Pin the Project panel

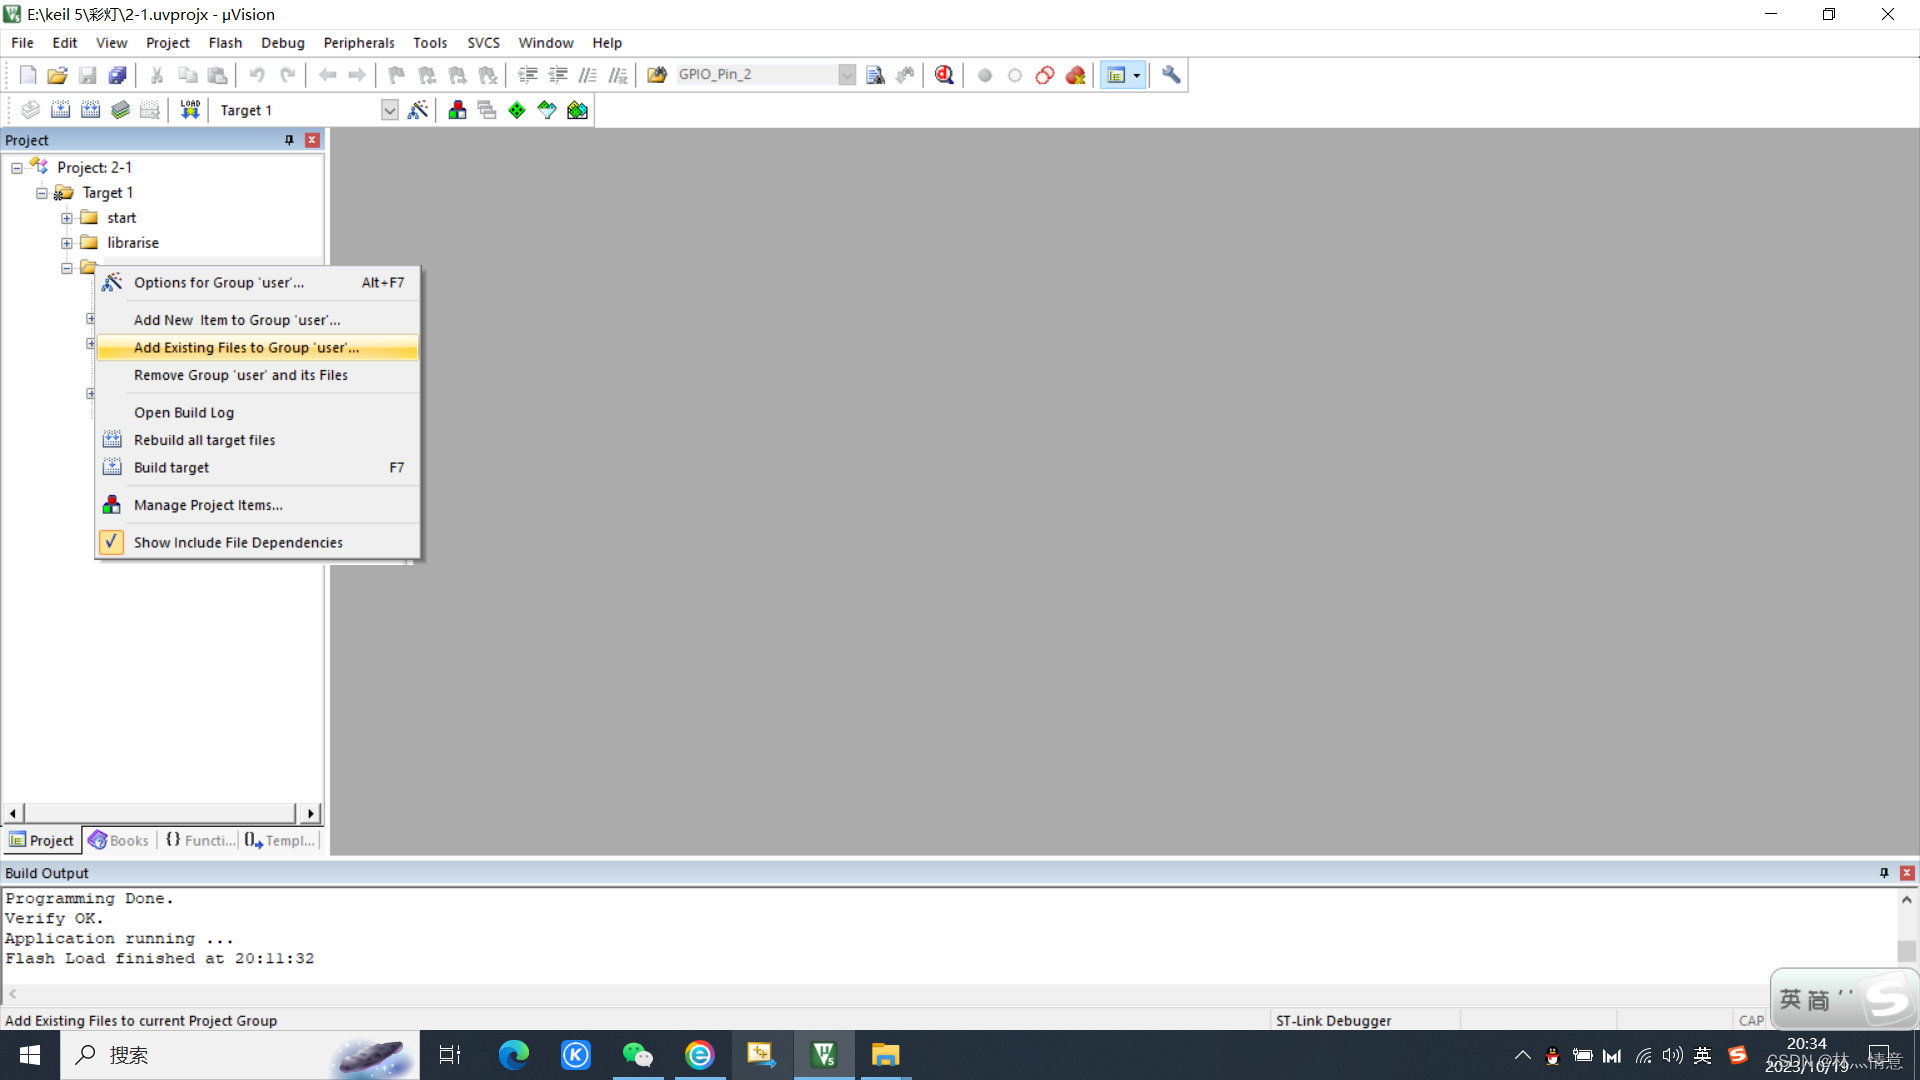[290, 140]
